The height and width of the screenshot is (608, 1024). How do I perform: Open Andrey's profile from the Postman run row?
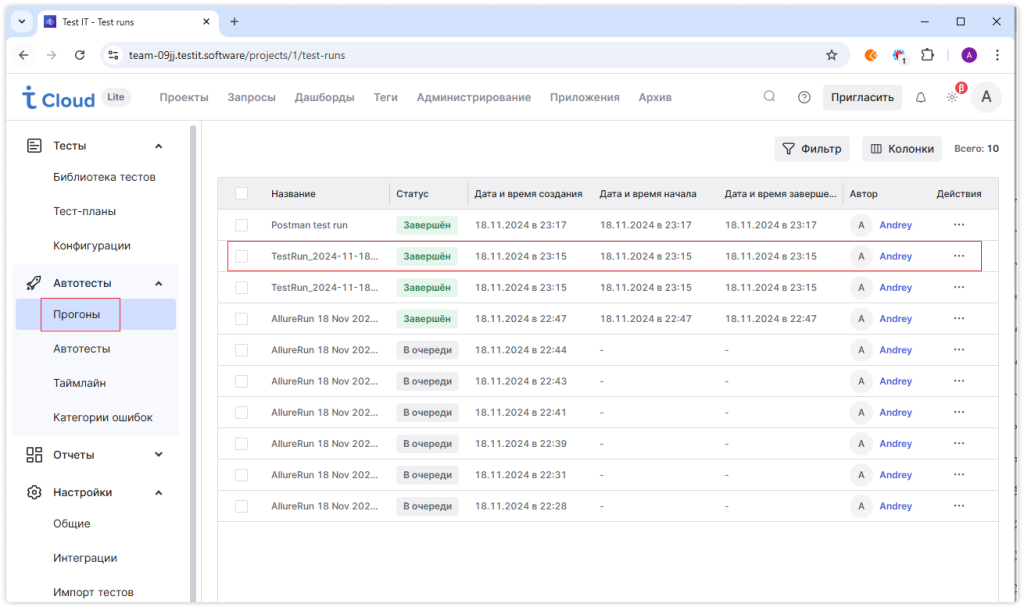click(895, 225)
